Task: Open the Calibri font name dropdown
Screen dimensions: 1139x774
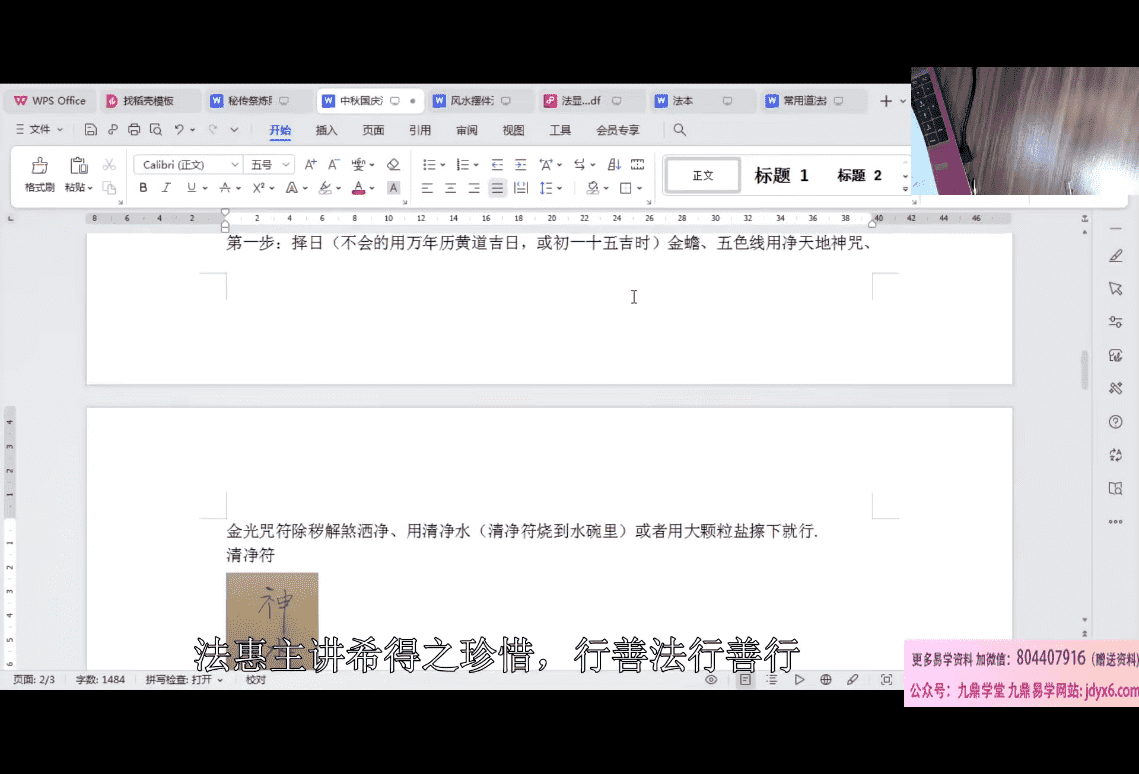Action: [190, 165]
